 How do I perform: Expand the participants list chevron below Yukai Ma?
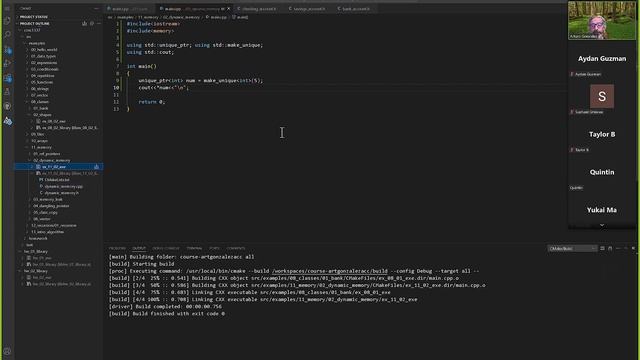[602, 225]
